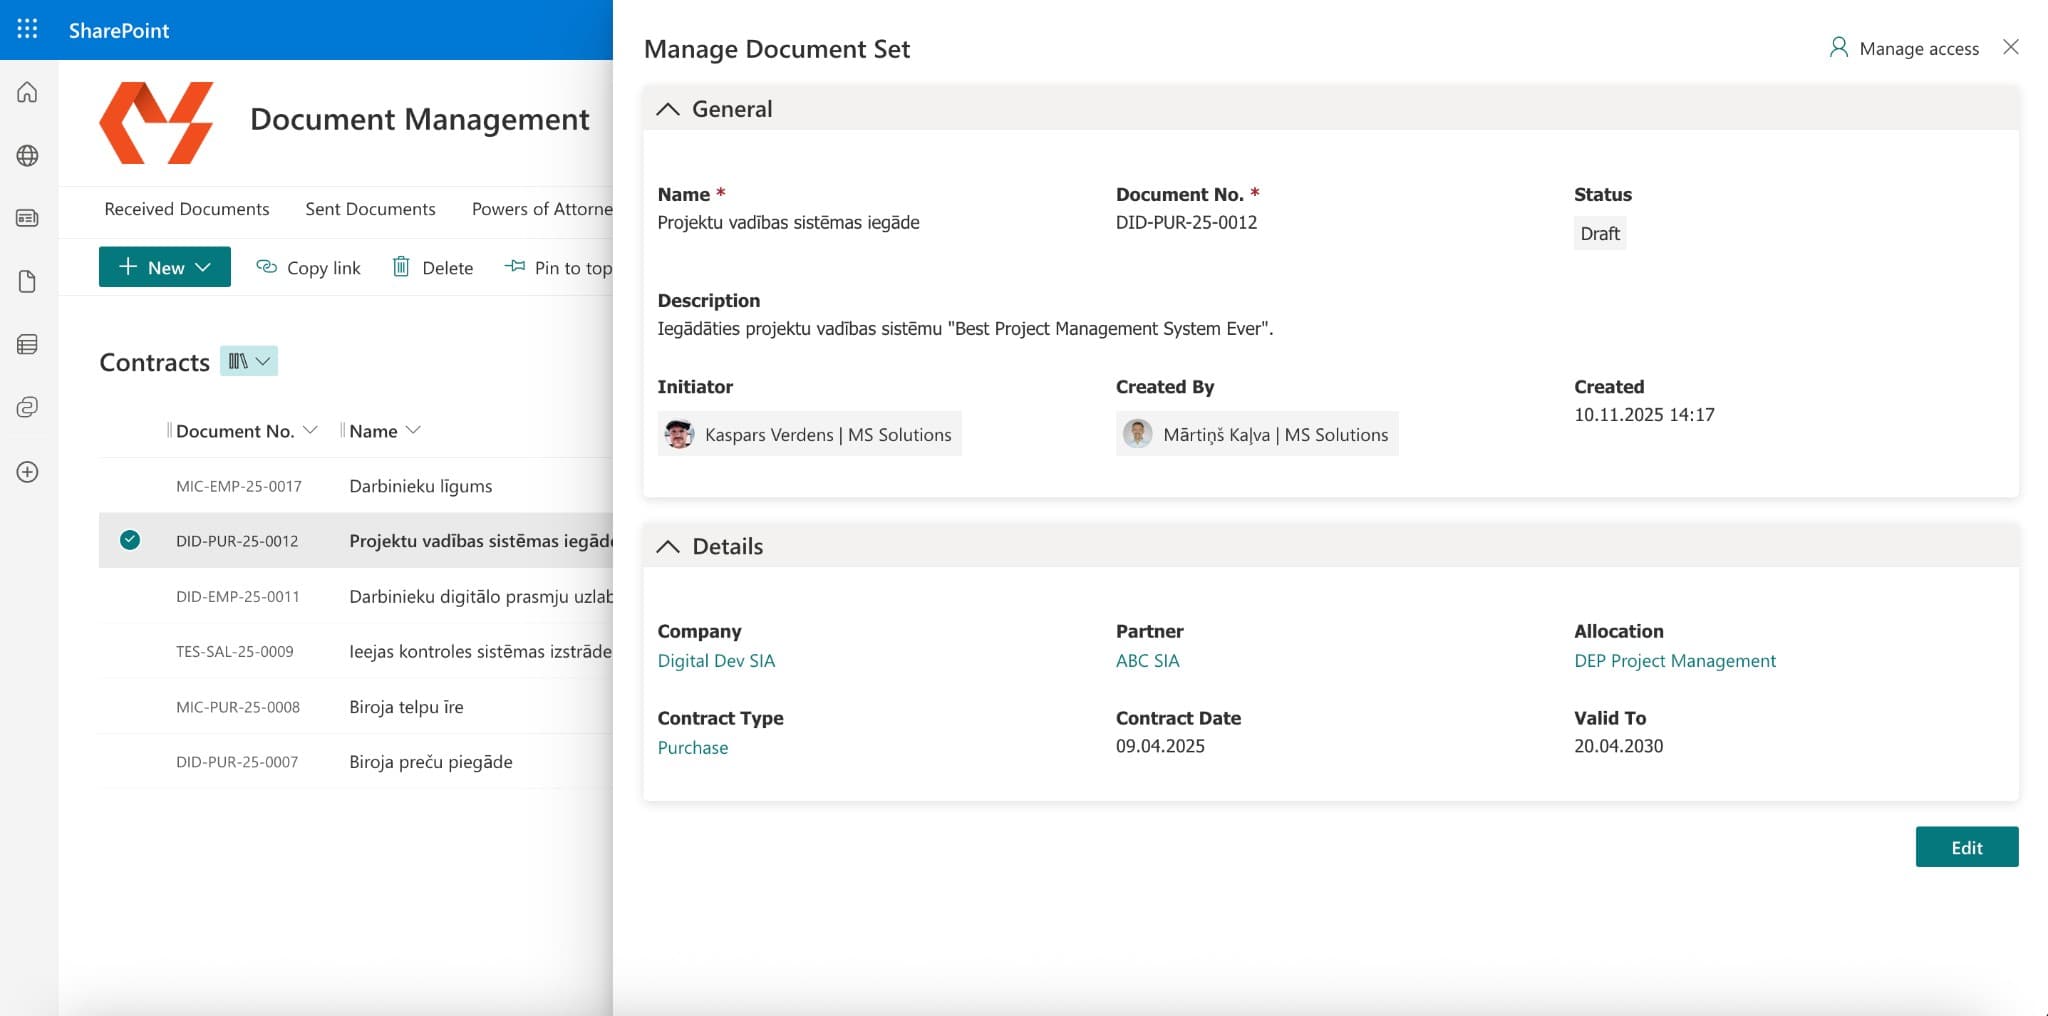Open the files page icon in the left rail
This screenshot has width=2048, height=1016.
[28, 281]
